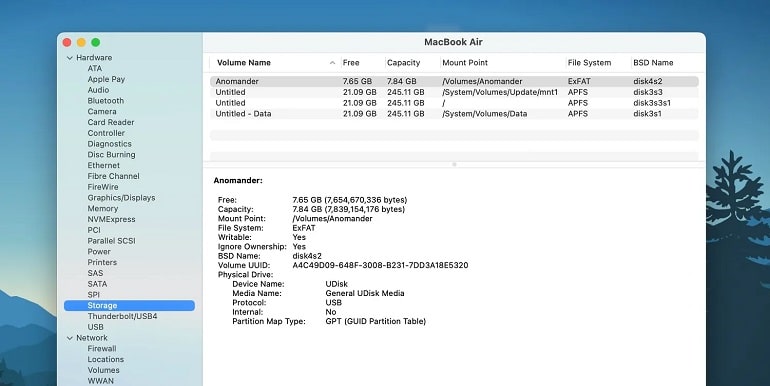Select Locations under Network
The width and height of the screenshot is (770, 386).
tap(106, 360)
